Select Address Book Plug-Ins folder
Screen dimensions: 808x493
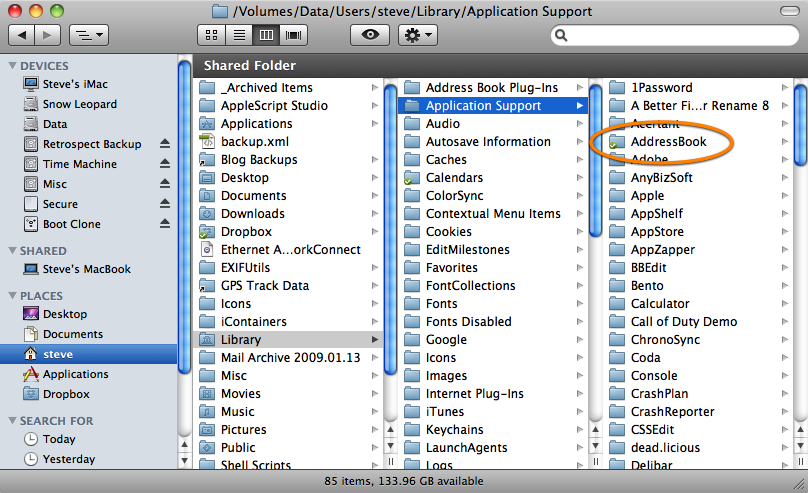pyautogui.click(x=493, y=88)
